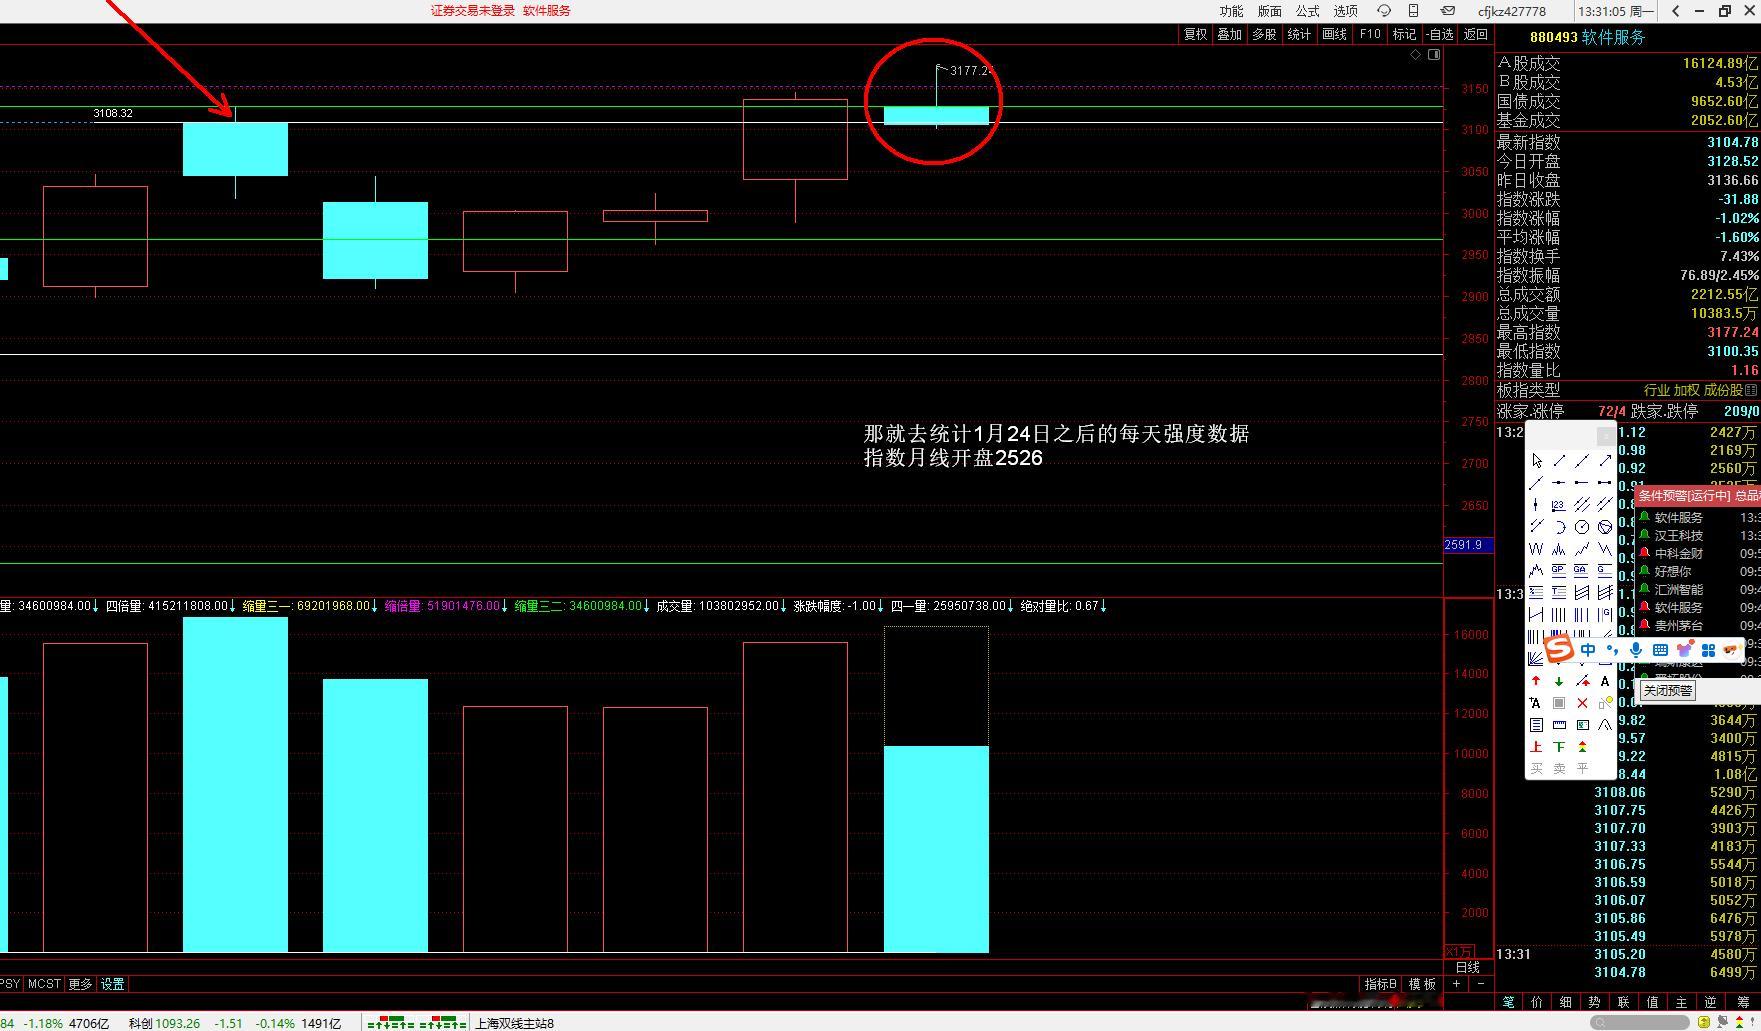Viewport: 1761px width, 1031px height.
Task: Select the GA drawing tool
Action: click(x=1581, y=570)
